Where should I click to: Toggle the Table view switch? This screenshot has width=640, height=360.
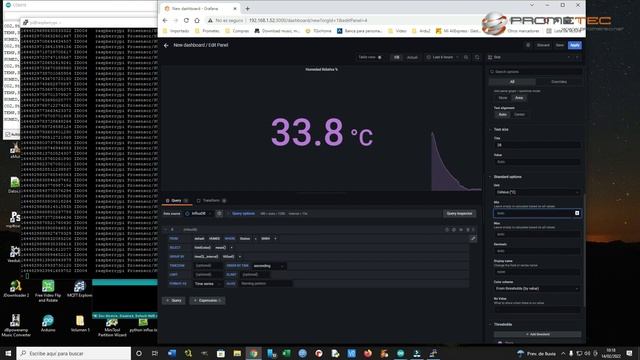coord(379,57)
